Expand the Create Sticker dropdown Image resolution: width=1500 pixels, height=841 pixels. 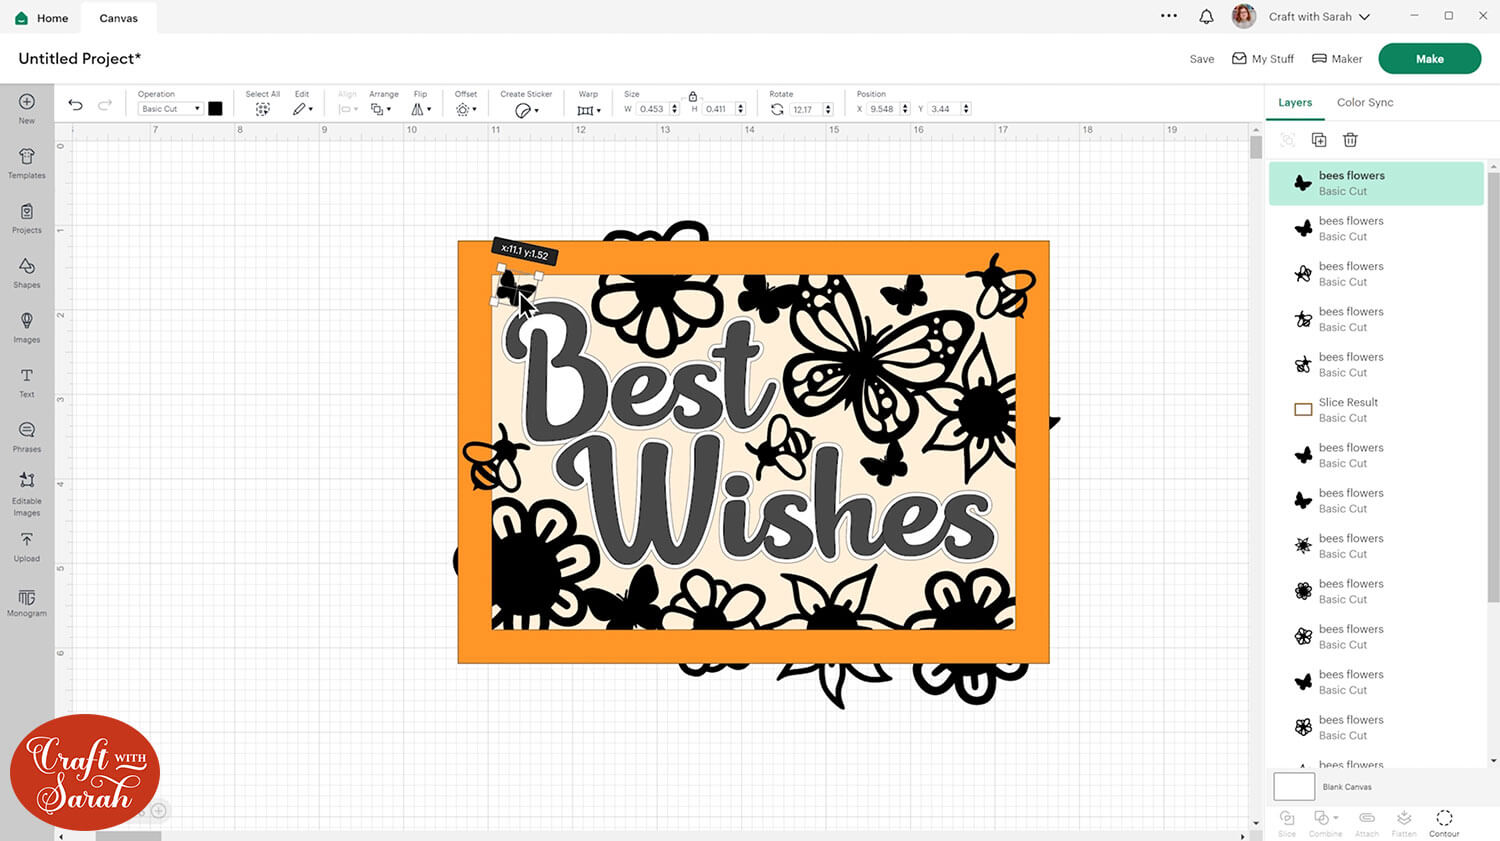coord(526,110)
